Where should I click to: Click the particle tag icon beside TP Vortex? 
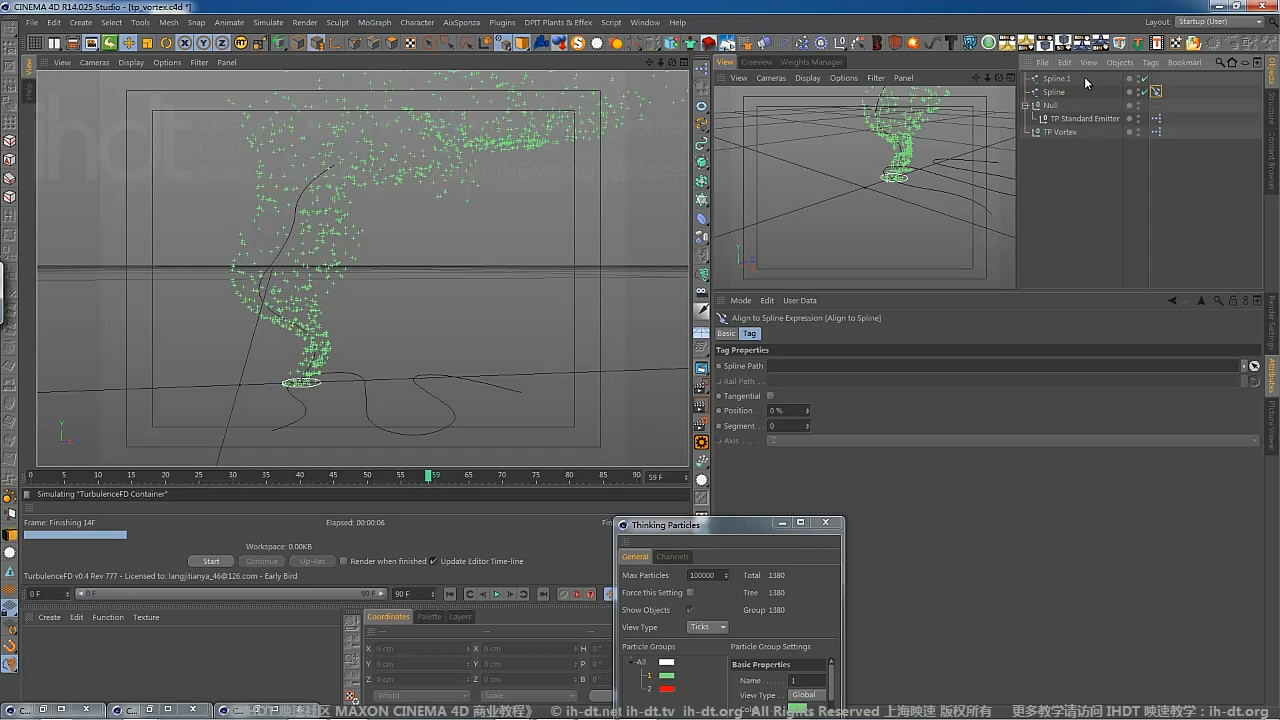coord(1157,132)
